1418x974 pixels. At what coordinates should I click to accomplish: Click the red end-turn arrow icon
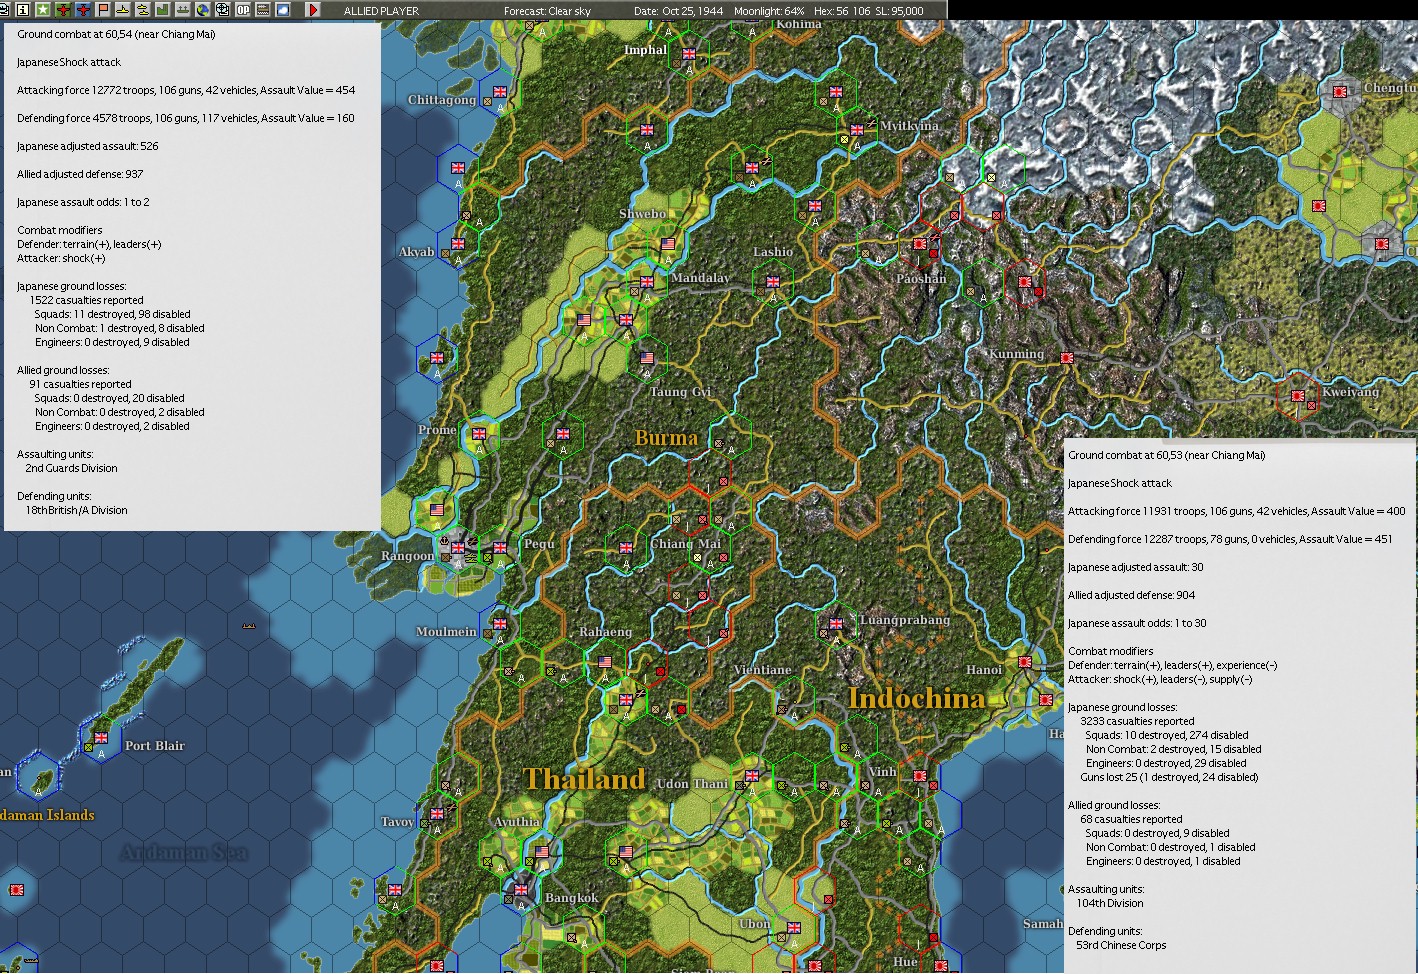(x=313, y=10)
